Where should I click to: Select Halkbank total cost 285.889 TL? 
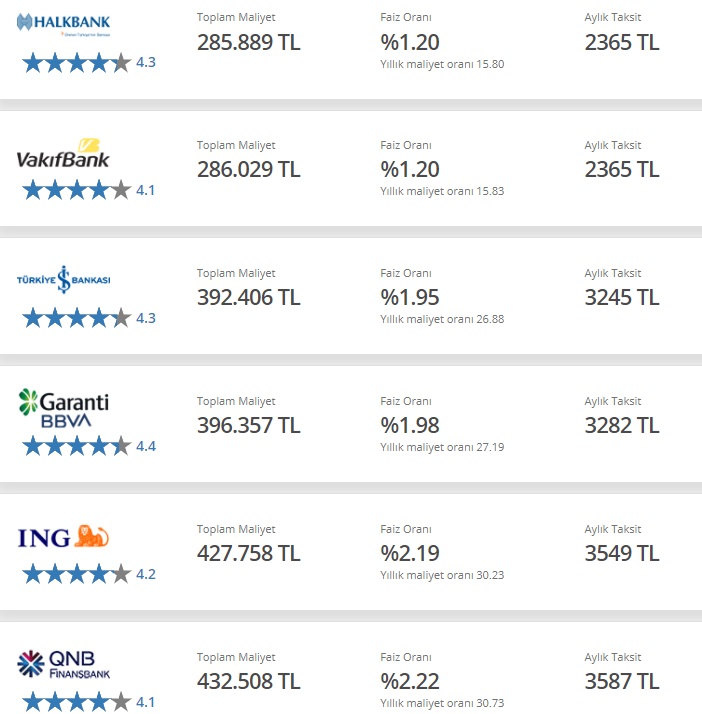point(249,42)
